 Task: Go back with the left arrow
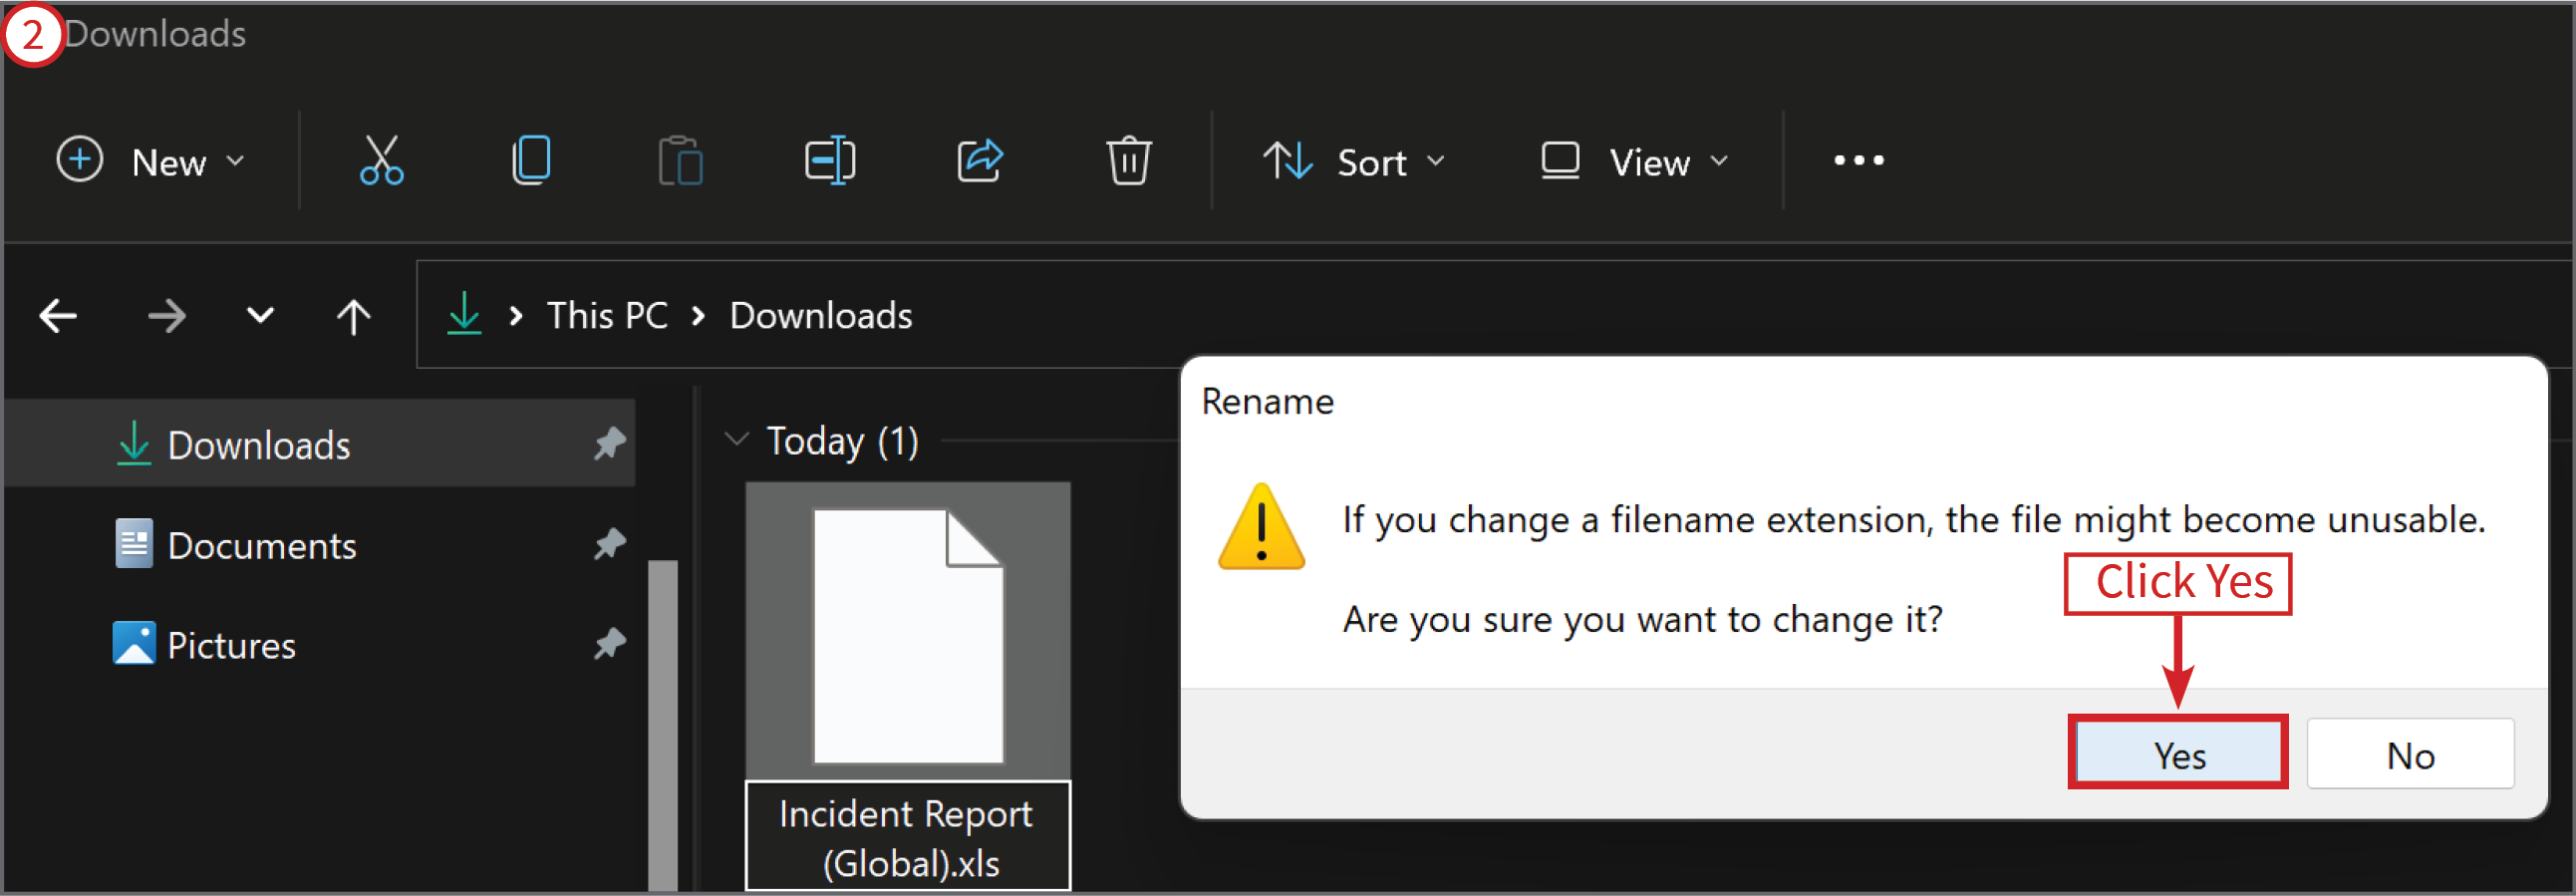coord(58,316)
